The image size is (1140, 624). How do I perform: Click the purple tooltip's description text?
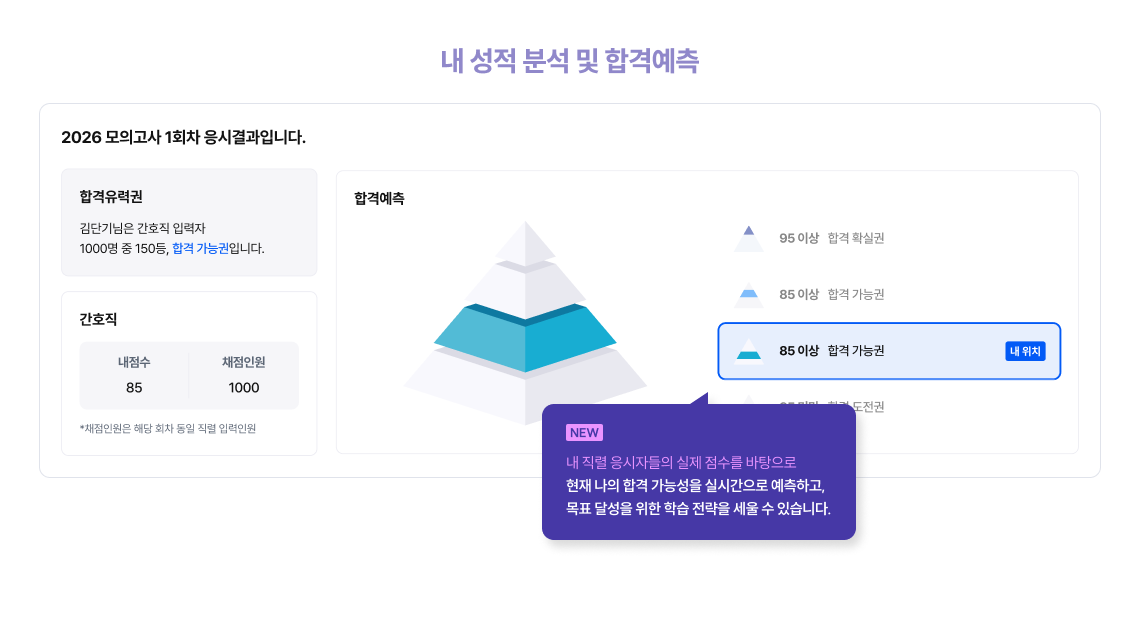pos(697,485)
